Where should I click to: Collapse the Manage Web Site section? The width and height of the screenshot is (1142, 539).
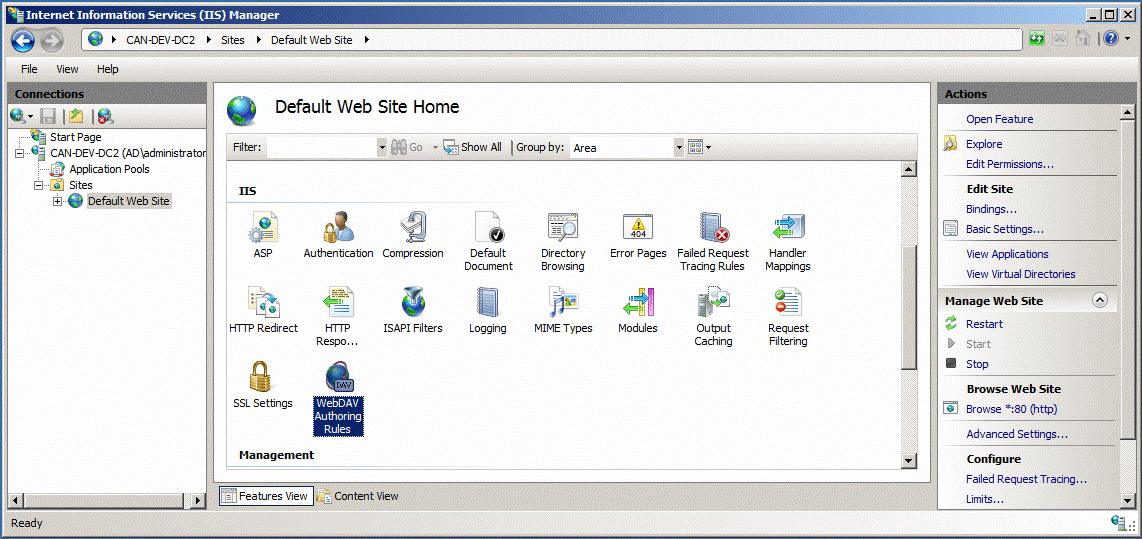point(1100,300)
